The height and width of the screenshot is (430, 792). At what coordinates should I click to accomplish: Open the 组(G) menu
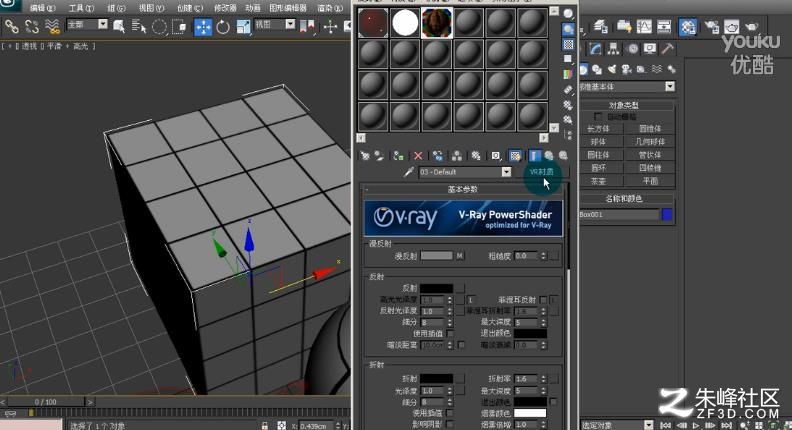[x=116, y=8]
